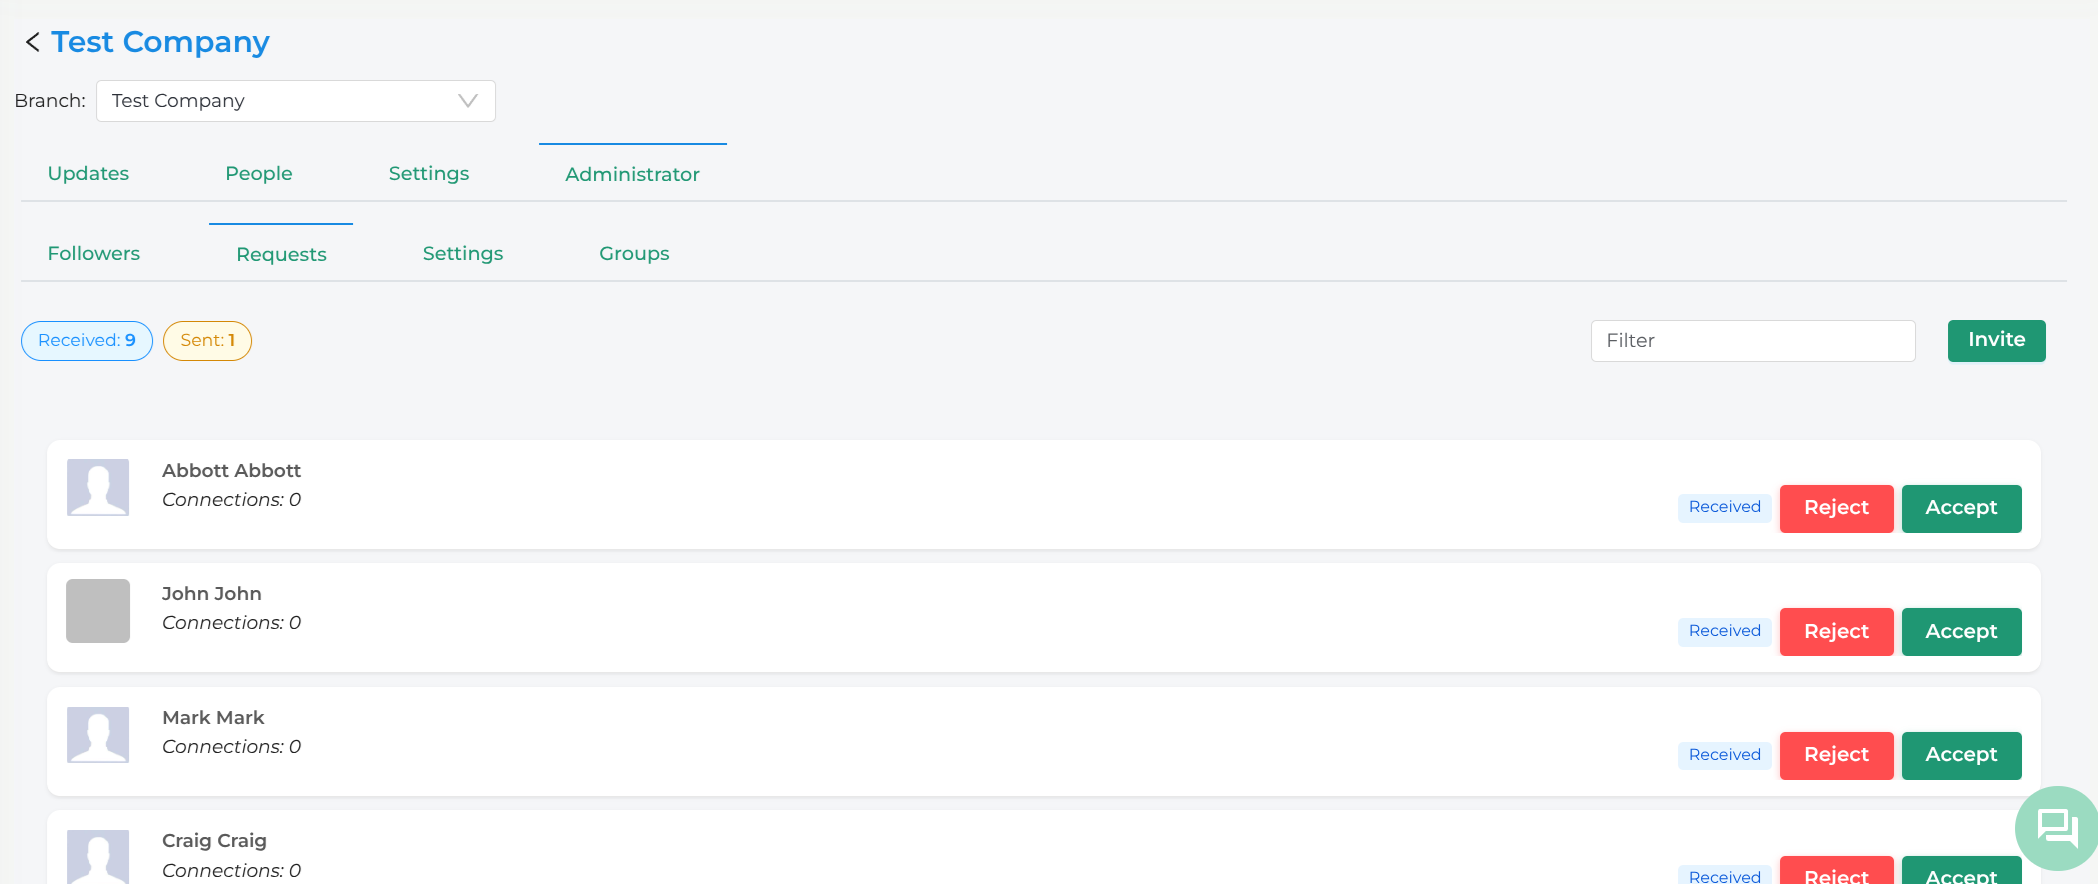Click Abbott Abbott's avatar image

98,487
